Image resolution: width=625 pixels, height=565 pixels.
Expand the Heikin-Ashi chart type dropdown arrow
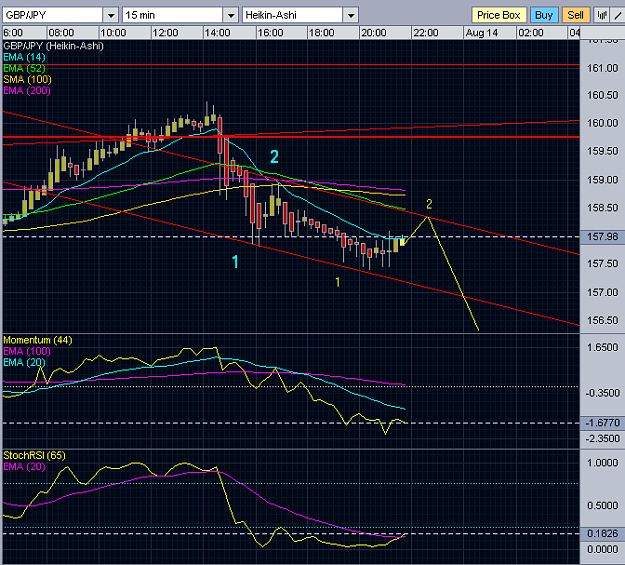click(351, 15)
